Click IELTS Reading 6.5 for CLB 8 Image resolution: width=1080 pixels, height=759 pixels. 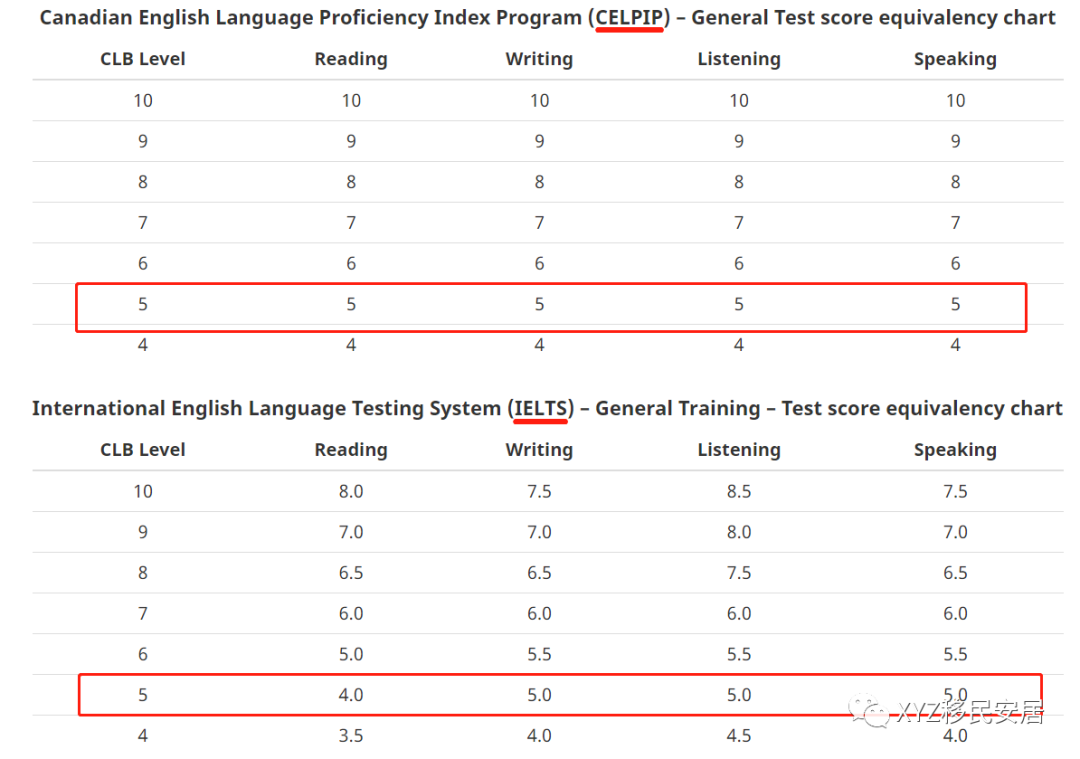[x=351, y=572]
